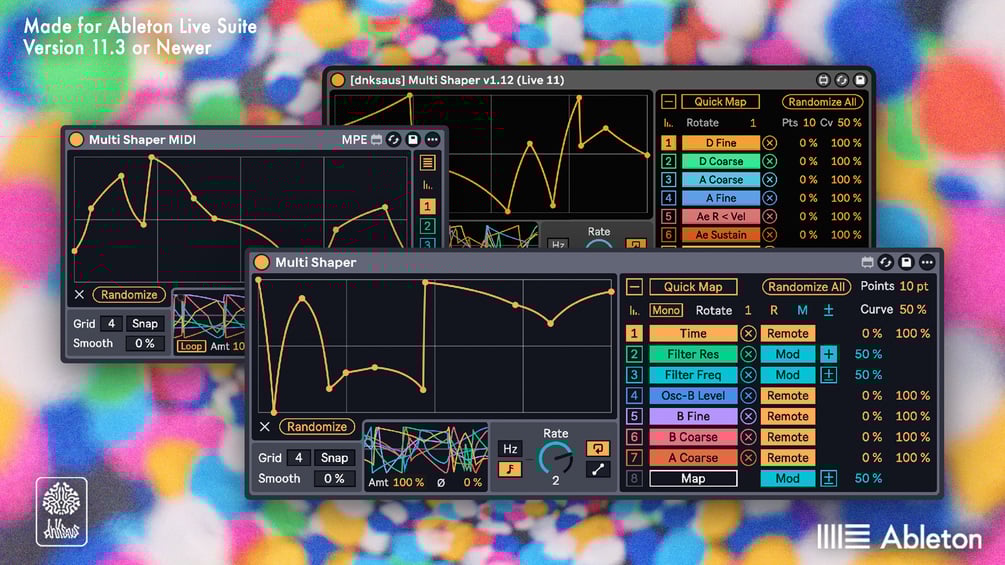
Task: Click Quick Map in front Multi Shaper
Action: pyautogui.click(x=693, y=286)
